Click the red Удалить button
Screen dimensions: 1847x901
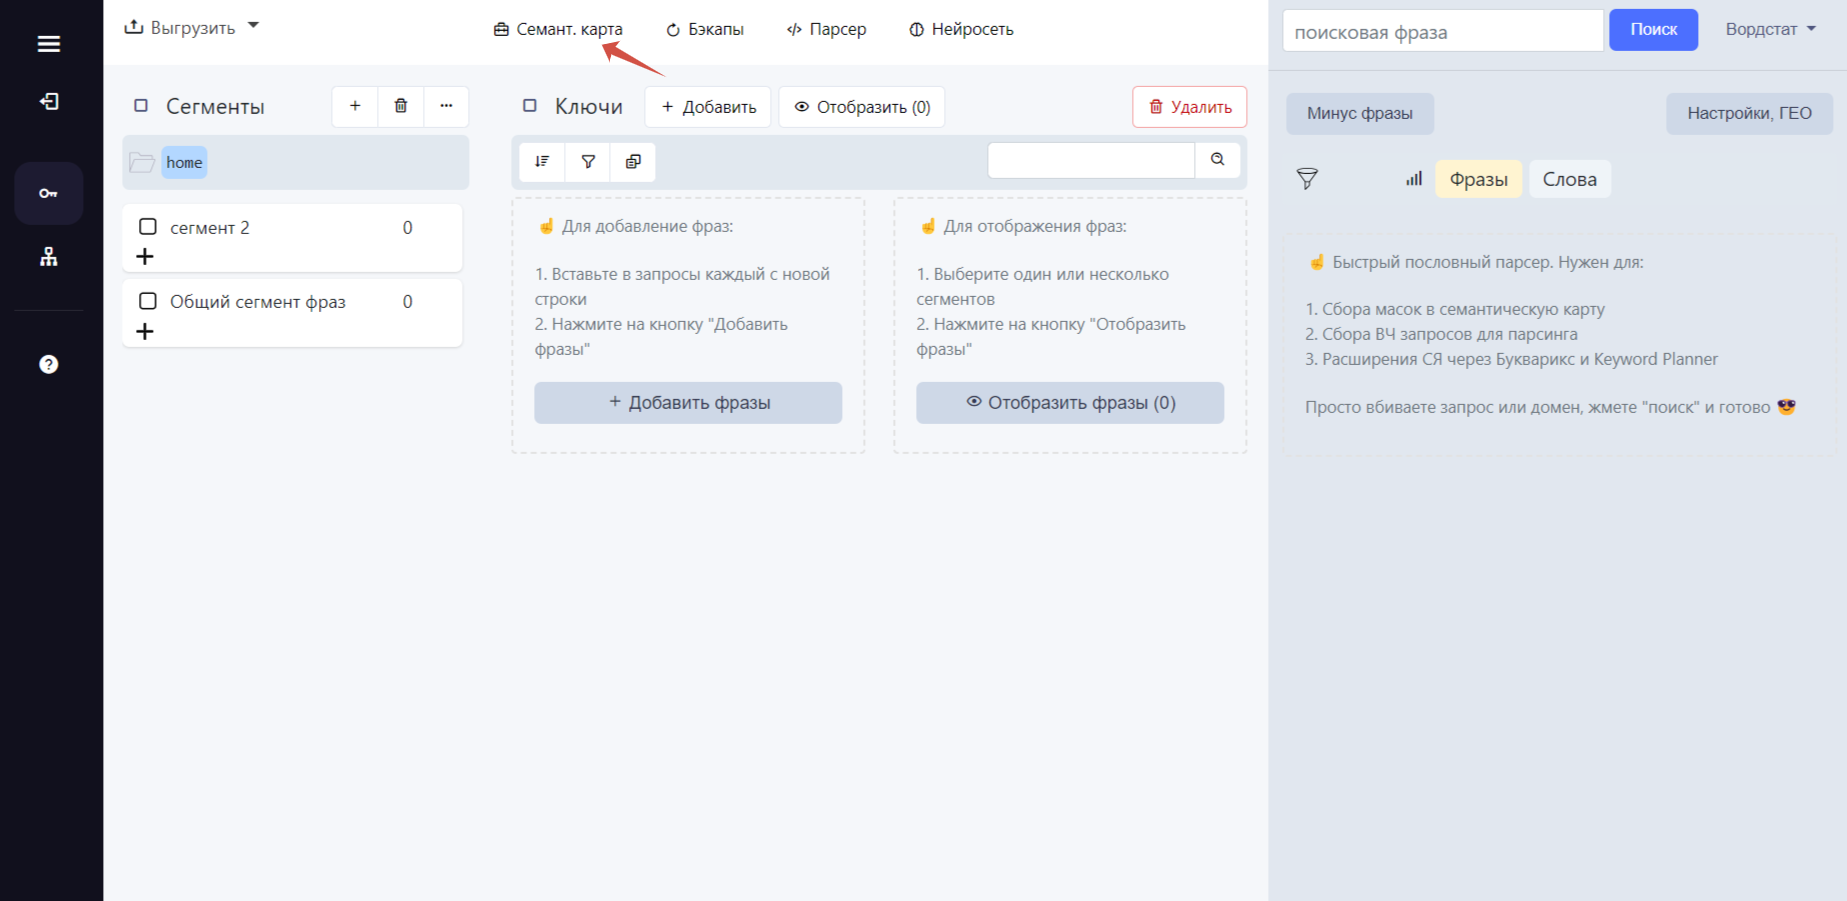point(1189,107)
